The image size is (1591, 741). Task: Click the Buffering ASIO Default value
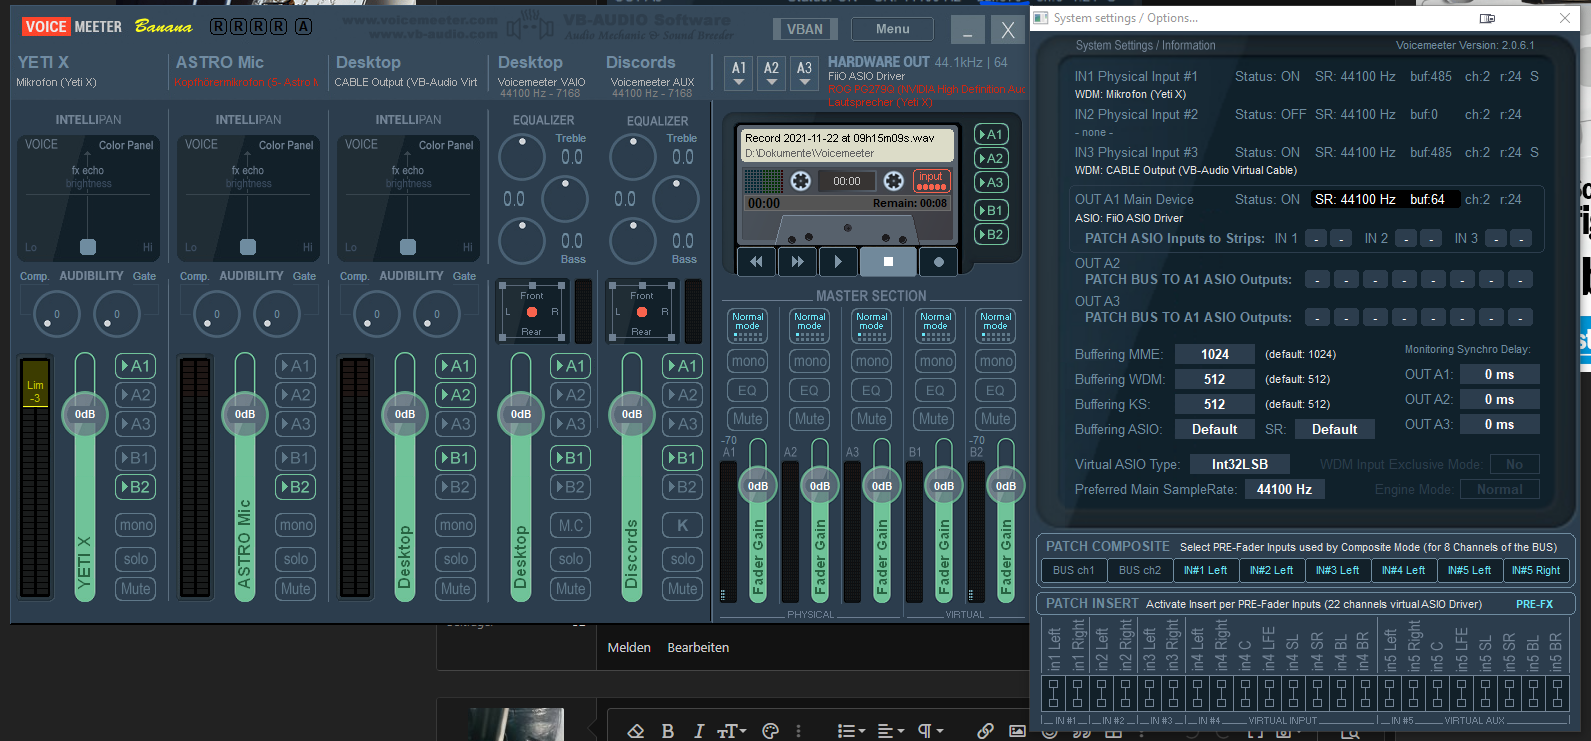(x=1215, y=429)
